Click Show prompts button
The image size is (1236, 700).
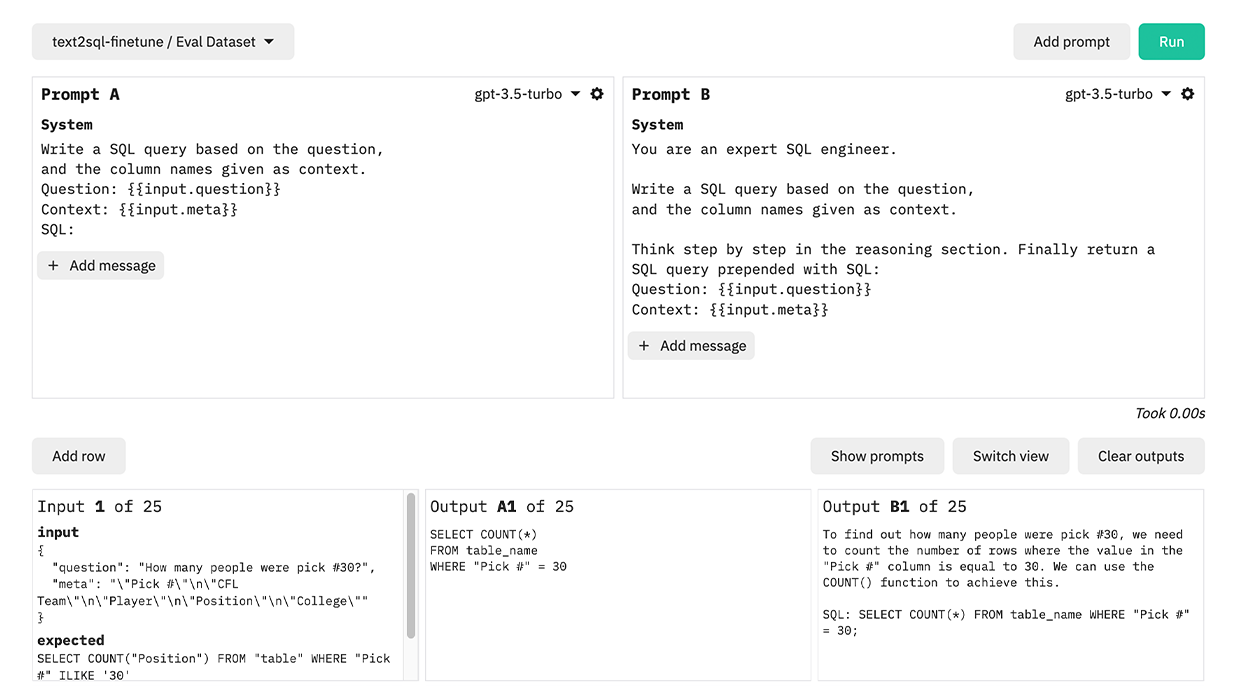[x=877, y=456]
